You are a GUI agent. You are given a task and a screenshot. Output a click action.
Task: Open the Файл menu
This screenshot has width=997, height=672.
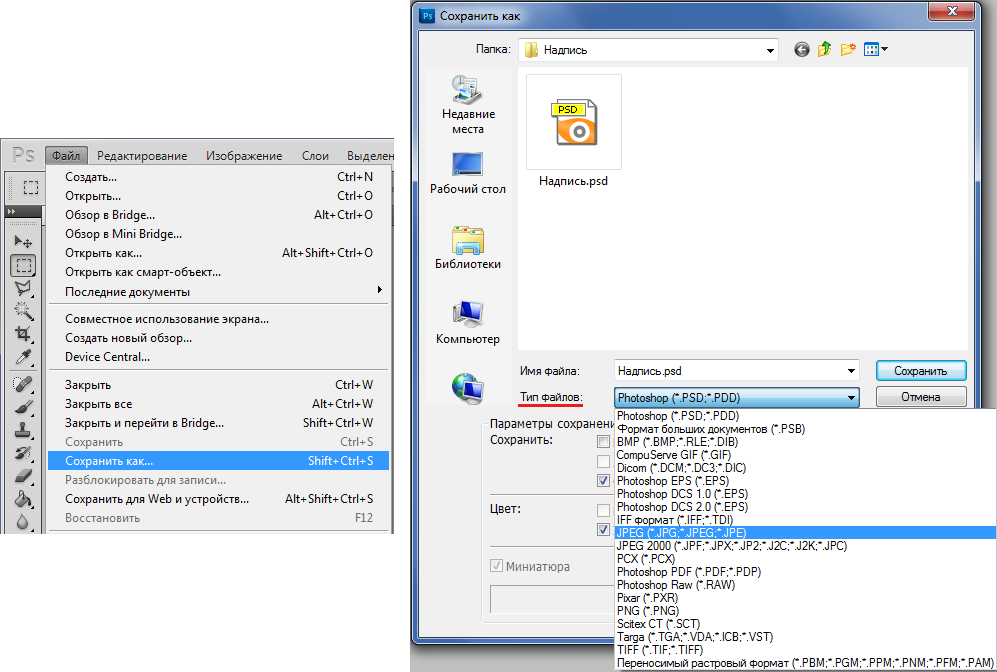point(66,156)
